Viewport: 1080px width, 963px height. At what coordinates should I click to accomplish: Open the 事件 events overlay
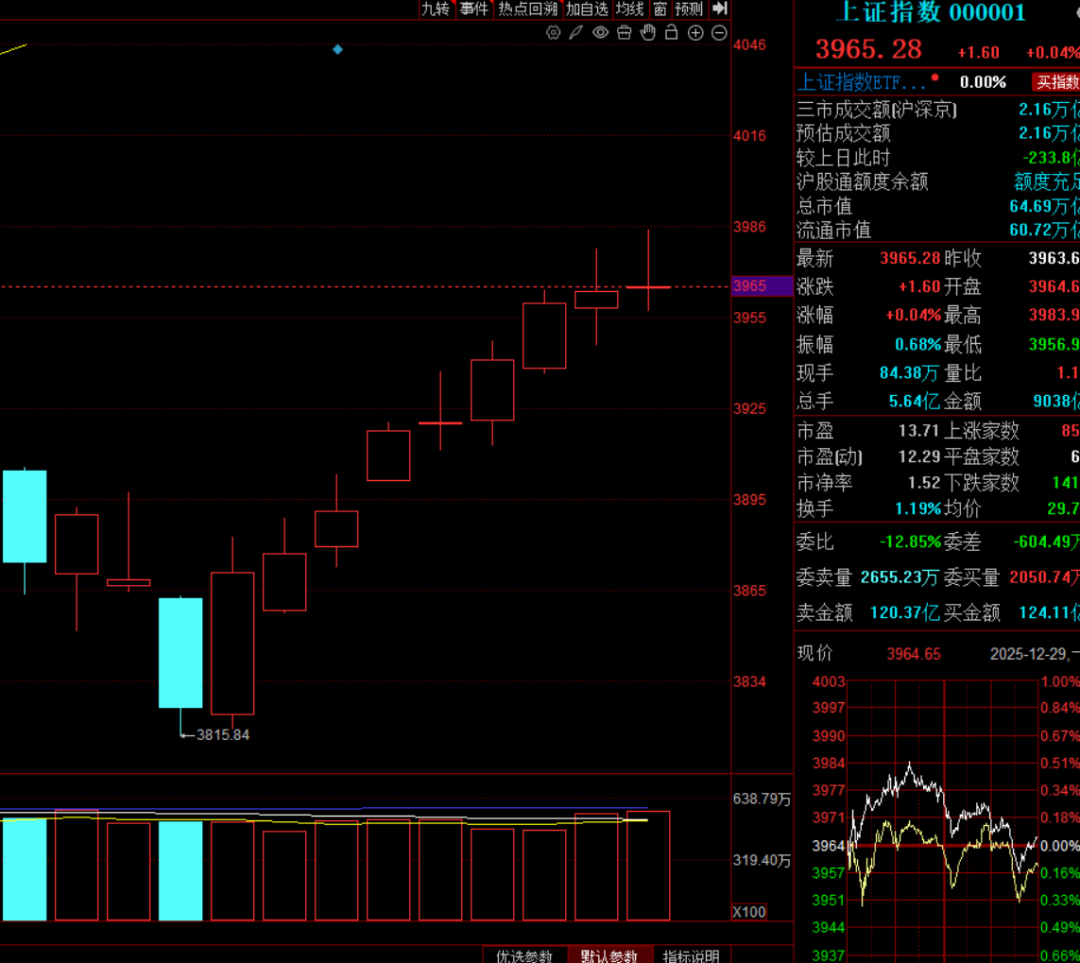(x=474, y=9)
